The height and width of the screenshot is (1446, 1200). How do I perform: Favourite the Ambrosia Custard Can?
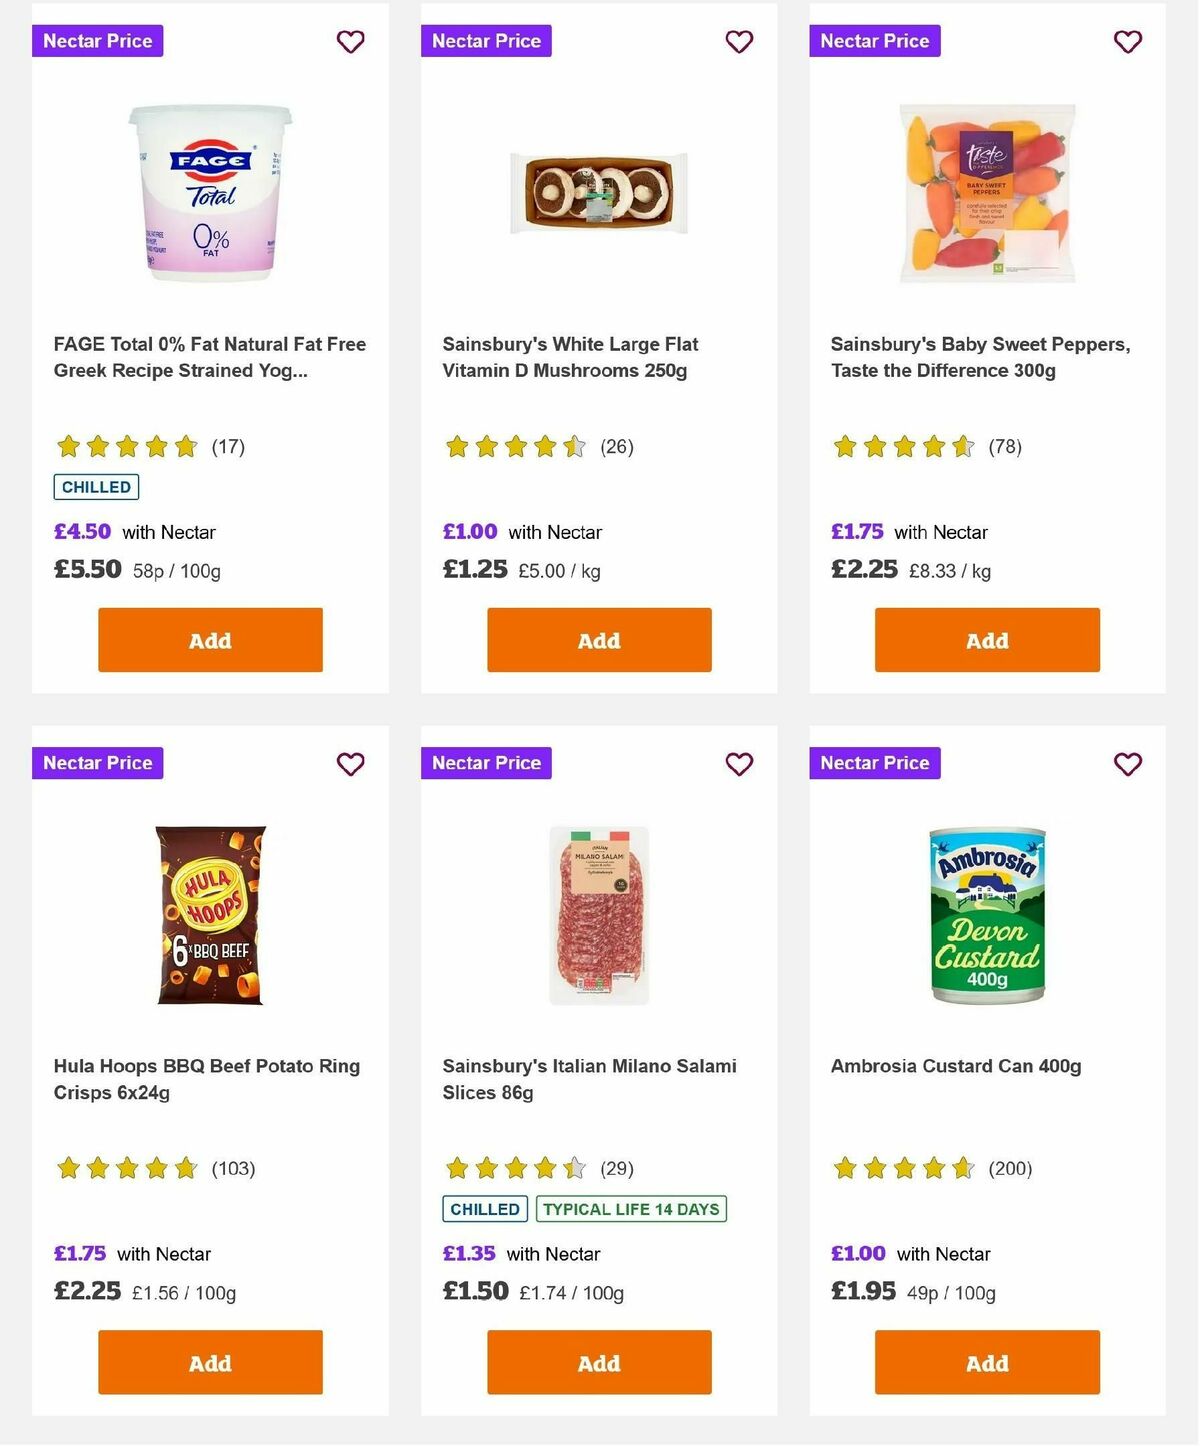1127,763
